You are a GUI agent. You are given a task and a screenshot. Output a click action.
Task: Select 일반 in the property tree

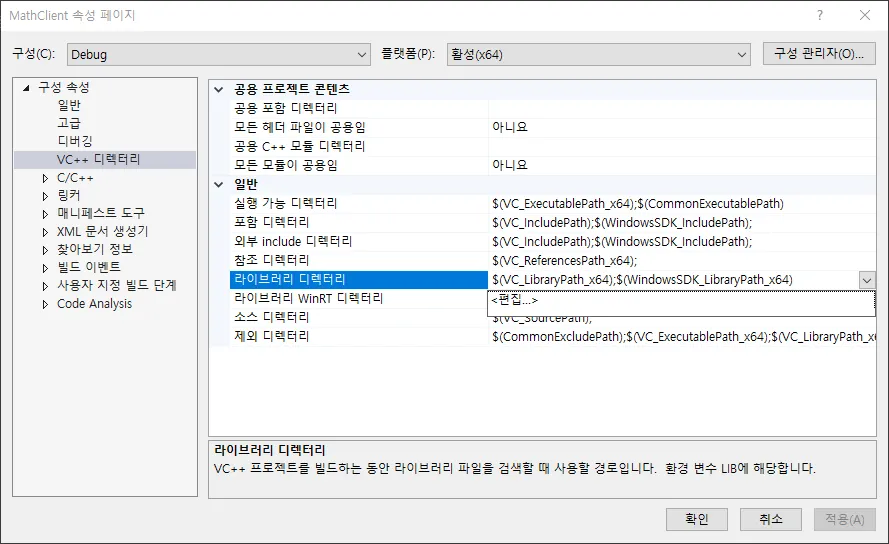(x=69, y=105)
